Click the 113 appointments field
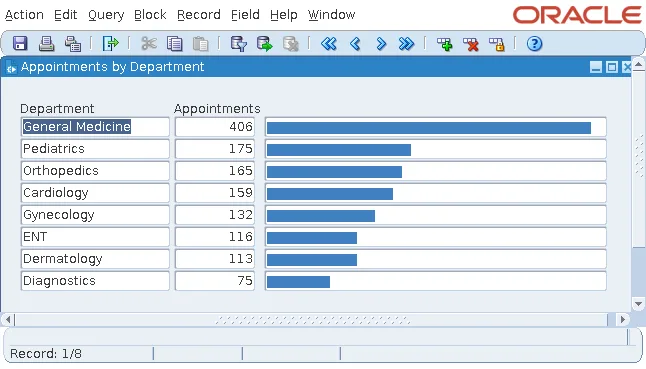 tap(215, 259)
